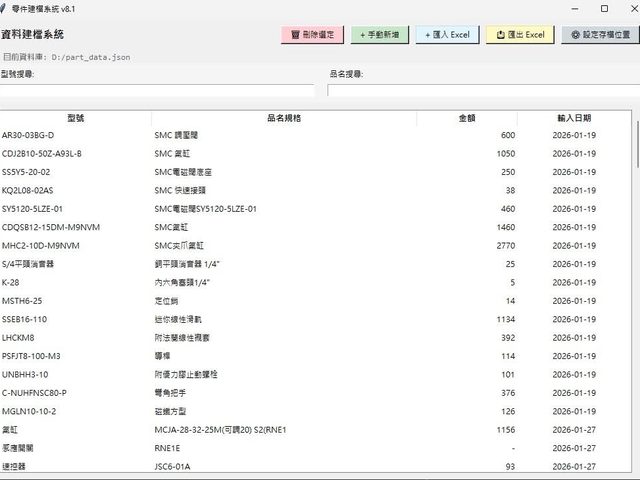Click the table vertical scrollbar thumb

coord(638,144)
